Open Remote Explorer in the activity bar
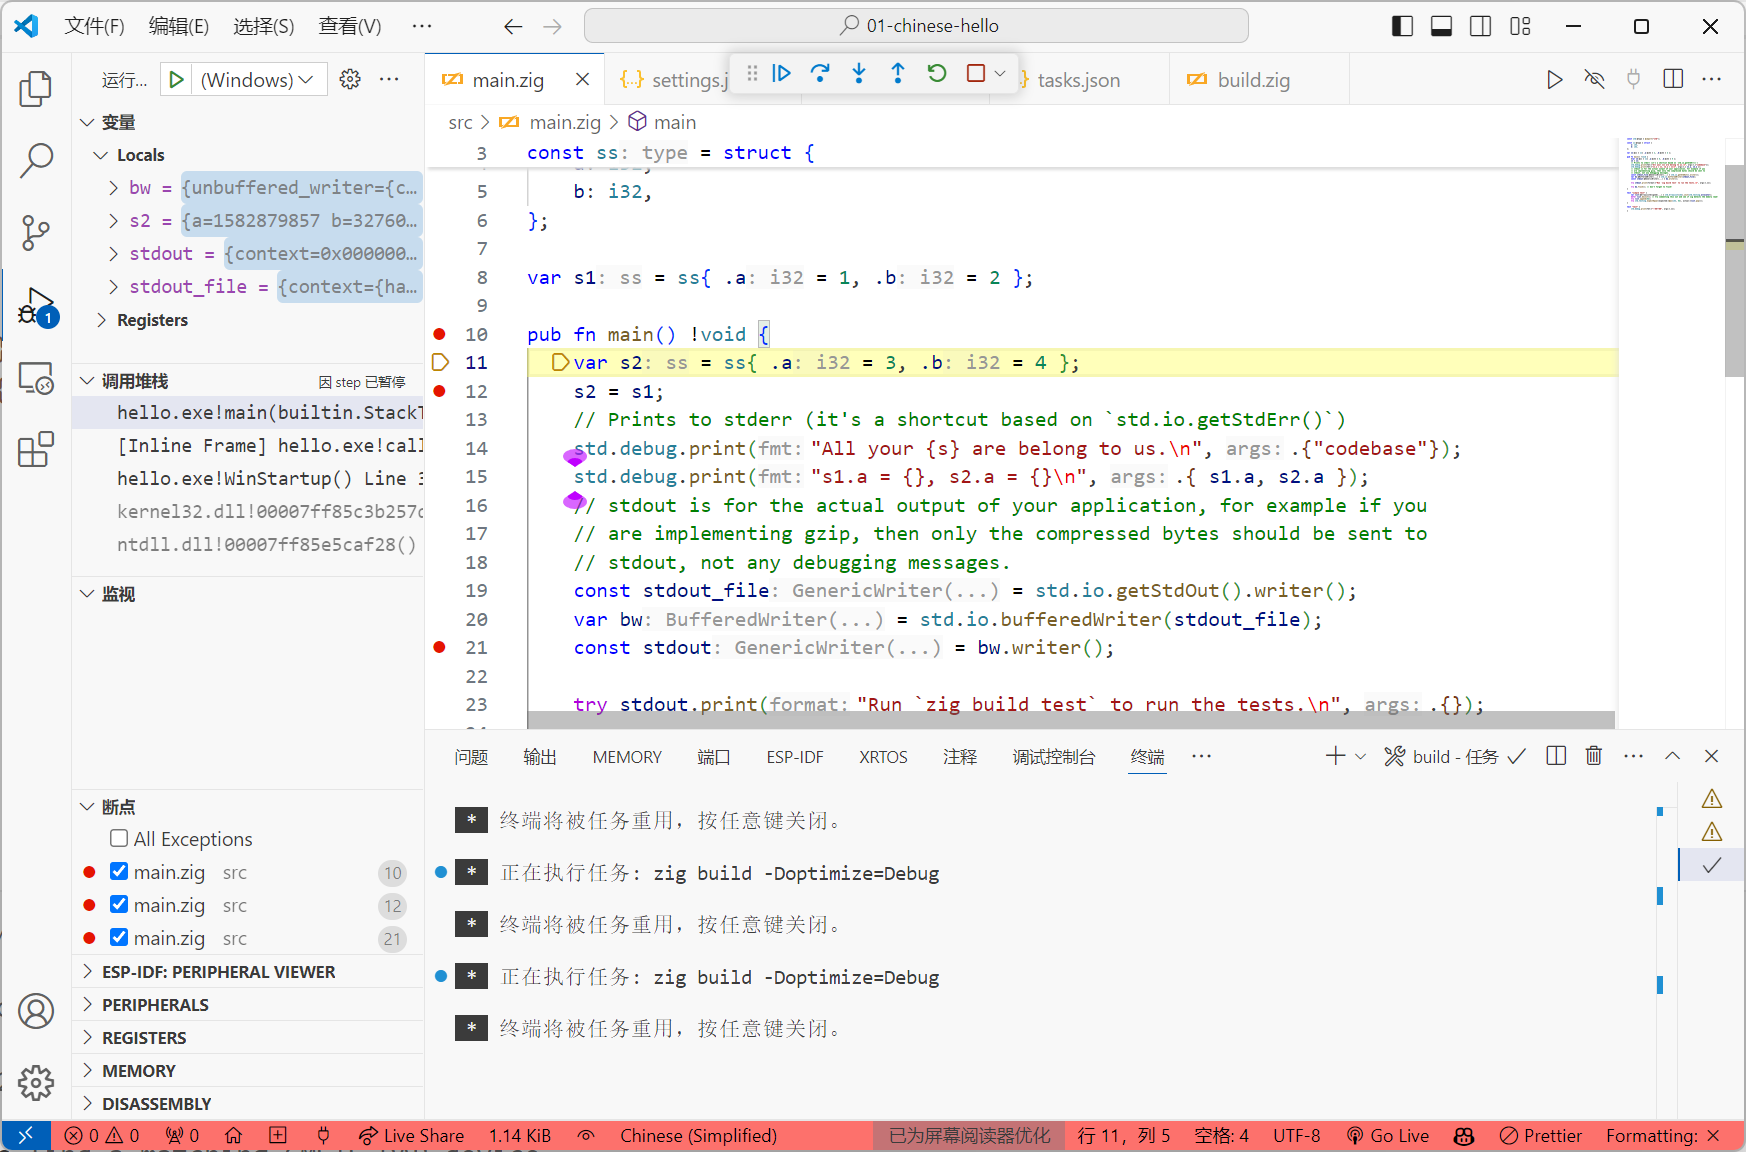Screen dimensions: 1746x1152 pyautogui.click(x=36, y=378)
